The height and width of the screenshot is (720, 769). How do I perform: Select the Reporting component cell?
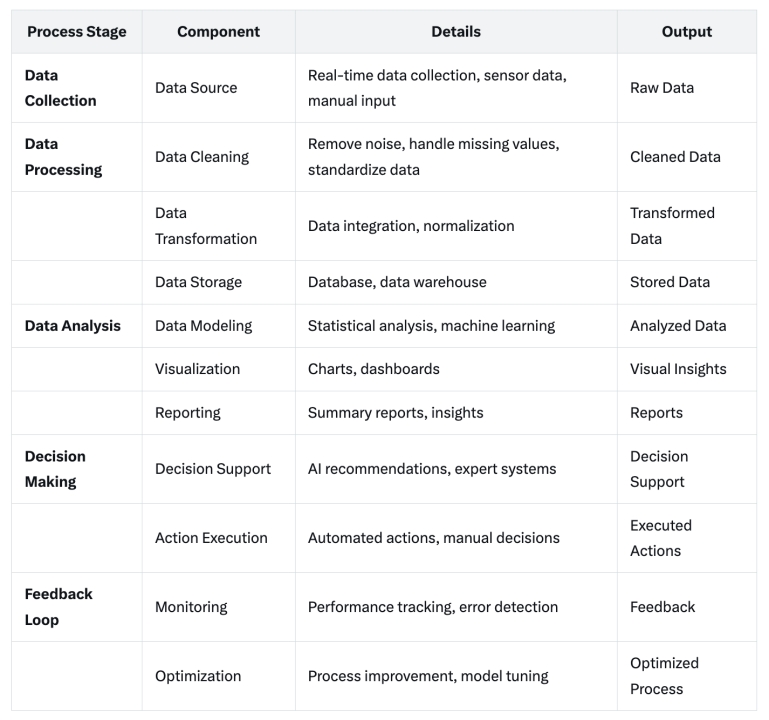[x=188, y=413]
